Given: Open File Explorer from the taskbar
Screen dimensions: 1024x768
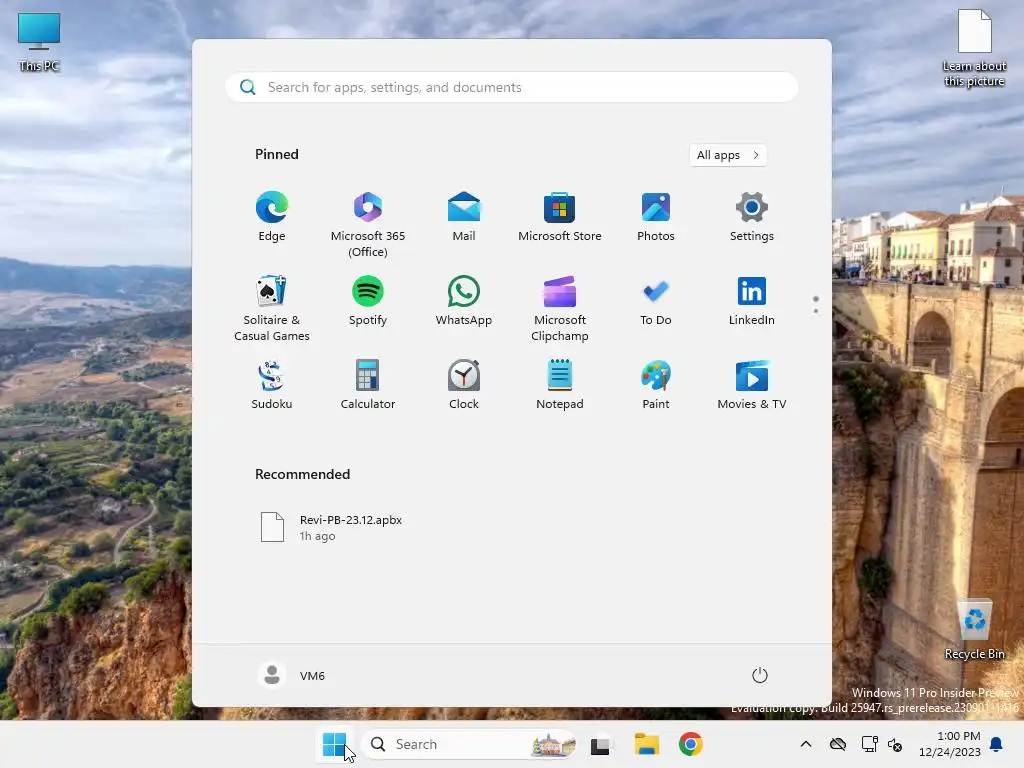Looking at the screenshot, I should pyautogui.click(x=647, y=744).
